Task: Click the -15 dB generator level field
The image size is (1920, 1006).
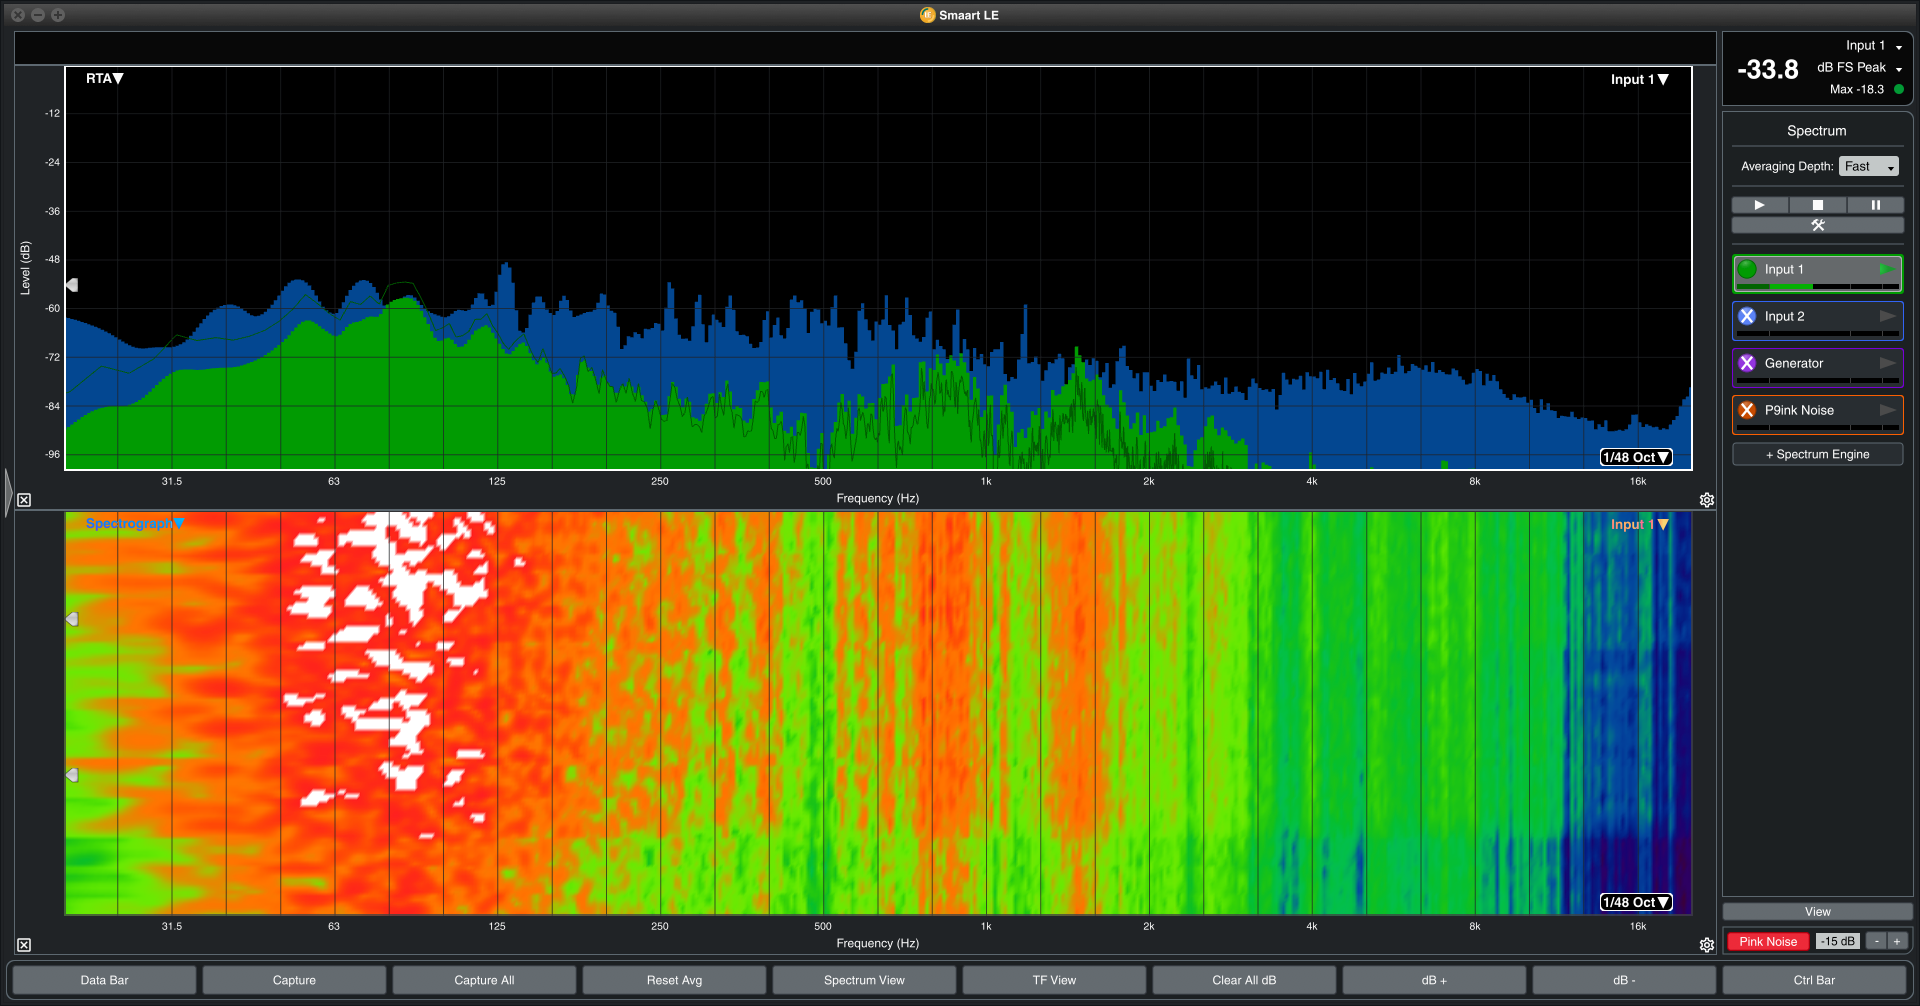Action: pyautogui.click(x=1838, y=941)
